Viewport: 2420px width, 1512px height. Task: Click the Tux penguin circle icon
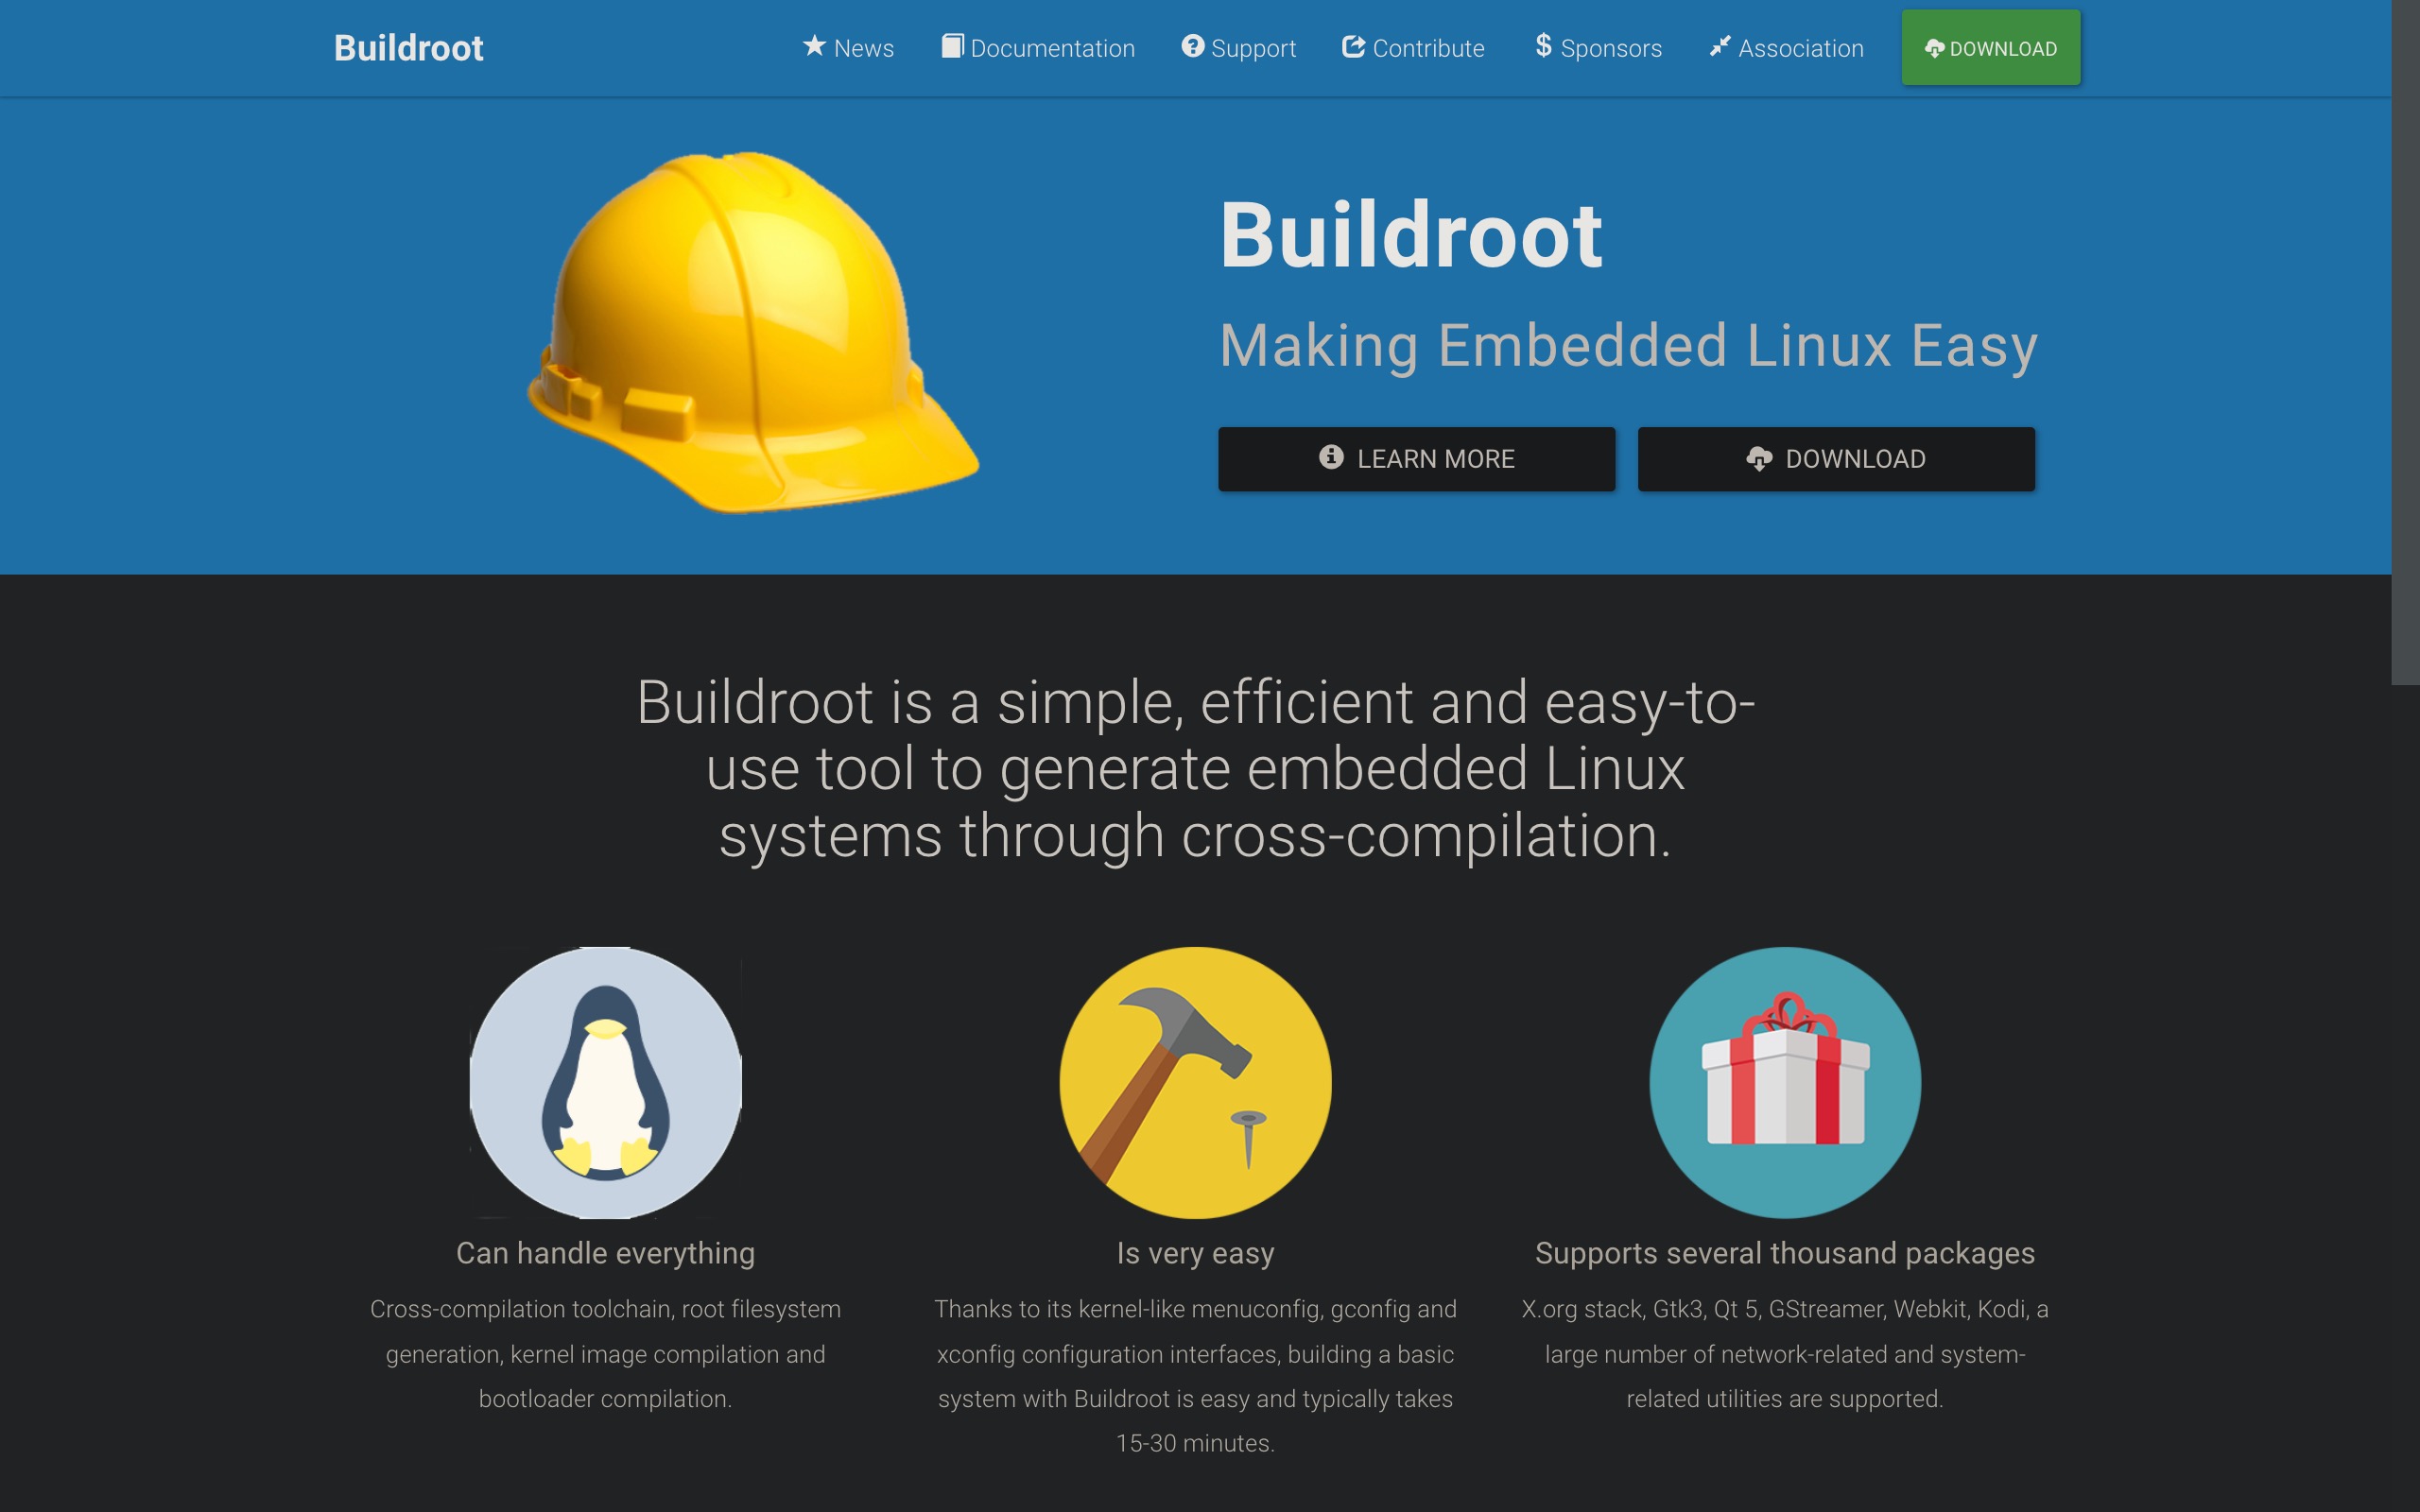(x=605, y=1082)
